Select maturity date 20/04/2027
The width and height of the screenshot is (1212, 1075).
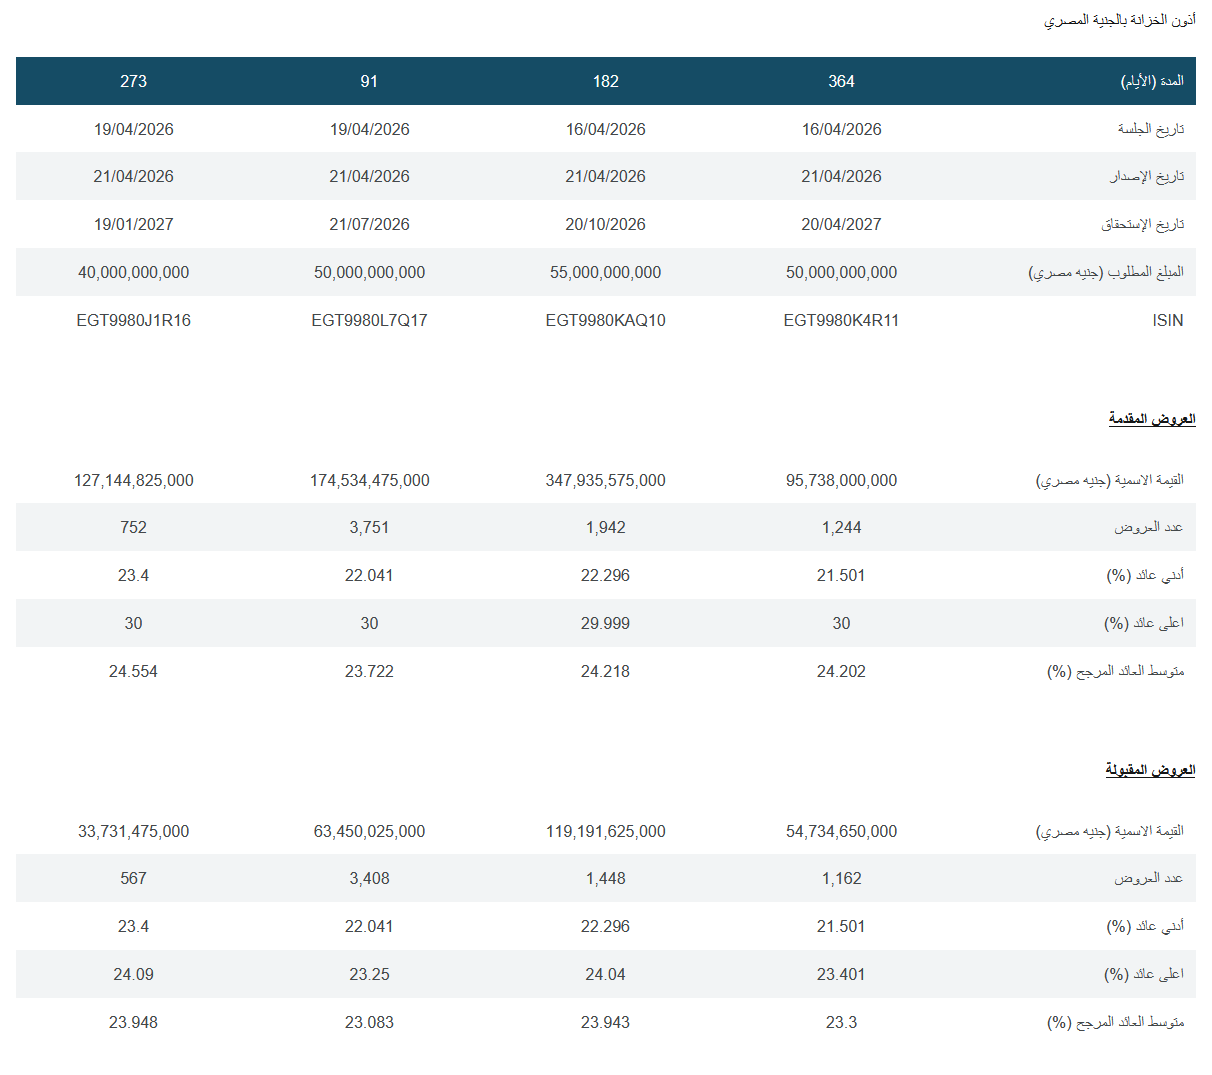coord(841,224)
